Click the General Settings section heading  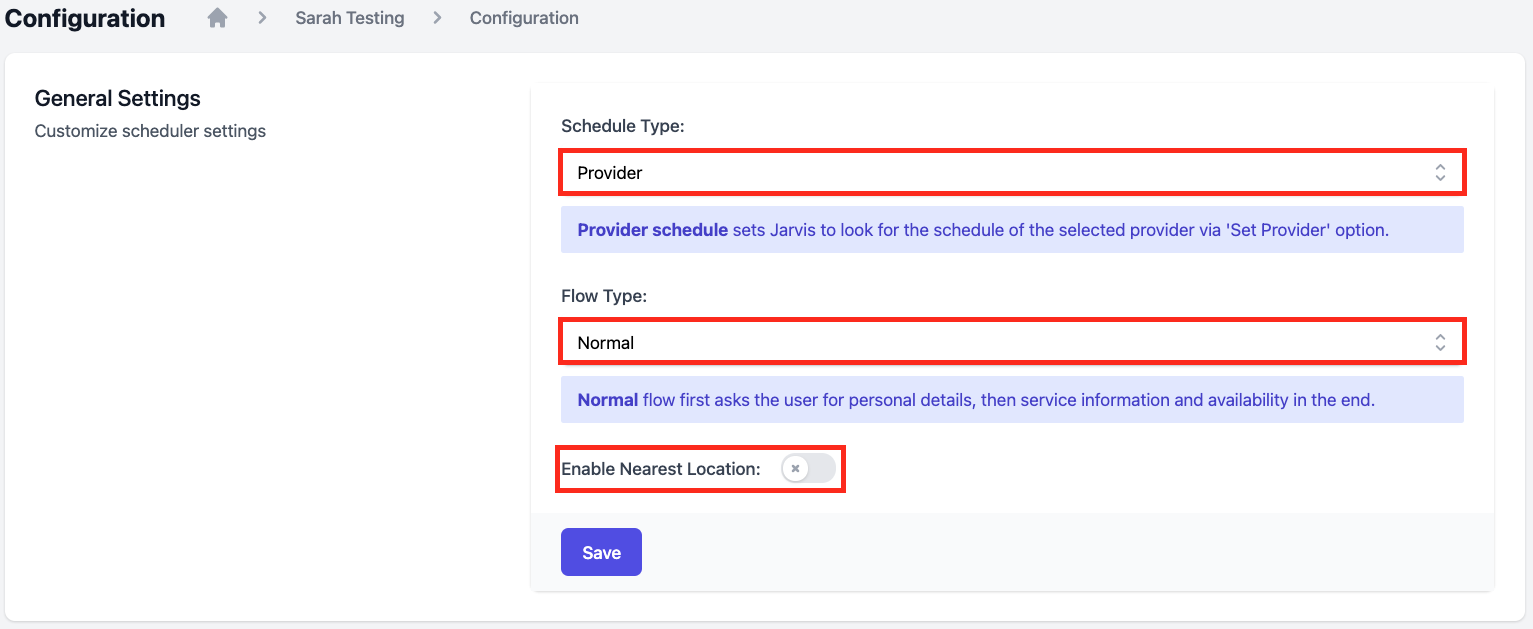click(x=118, y=98)
